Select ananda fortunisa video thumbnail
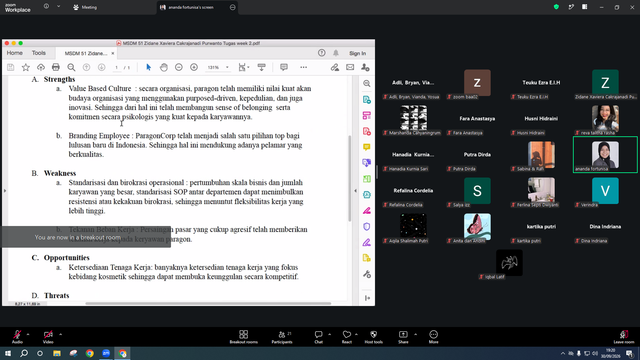Viewport: 640px width, 360px height. click(605, 155)
